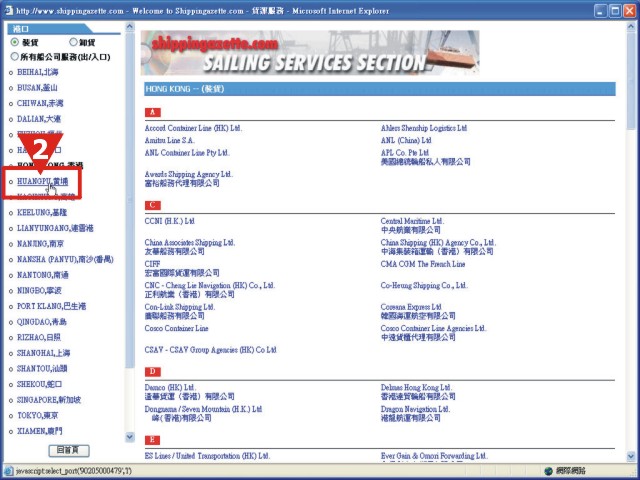Viewport: 640px width, 480px height.
Task: Click the 回首頁 home button
Action: click(x=69, y=450)
